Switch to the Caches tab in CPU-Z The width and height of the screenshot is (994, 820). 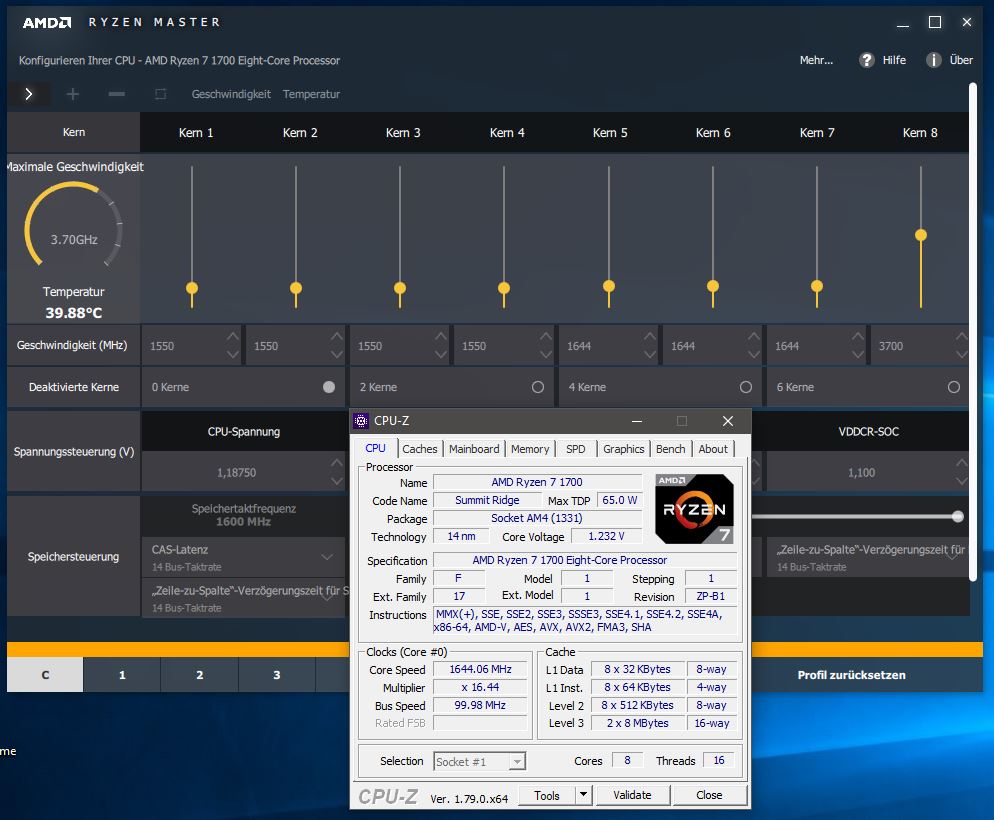click(x=420, y=449)
